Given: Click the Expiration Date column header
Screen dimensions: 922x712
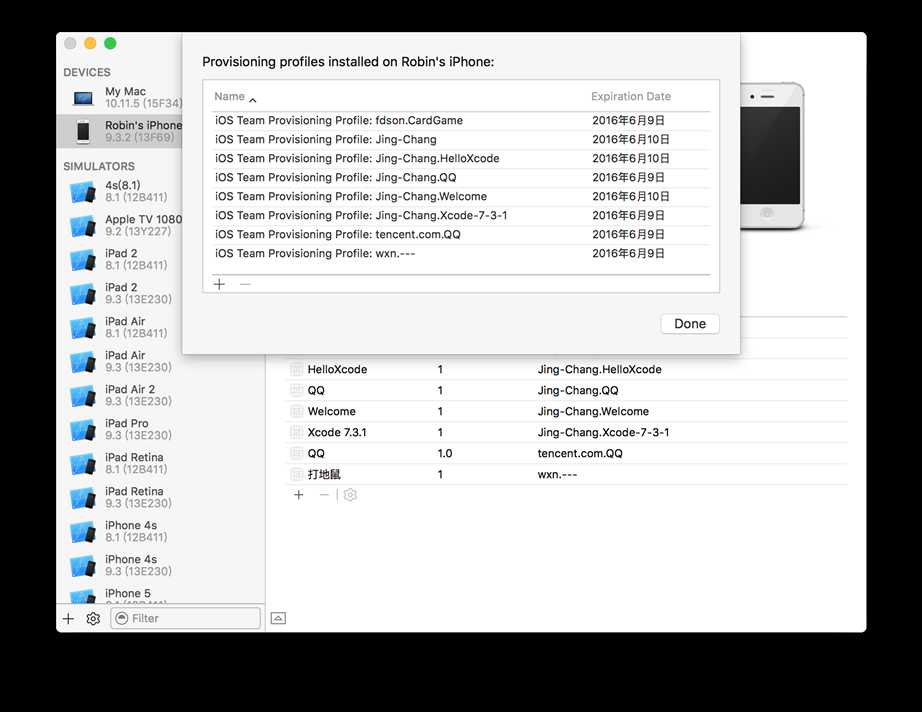Looking at the screenshot, I should pyautogui.click(x=630, y=97).
